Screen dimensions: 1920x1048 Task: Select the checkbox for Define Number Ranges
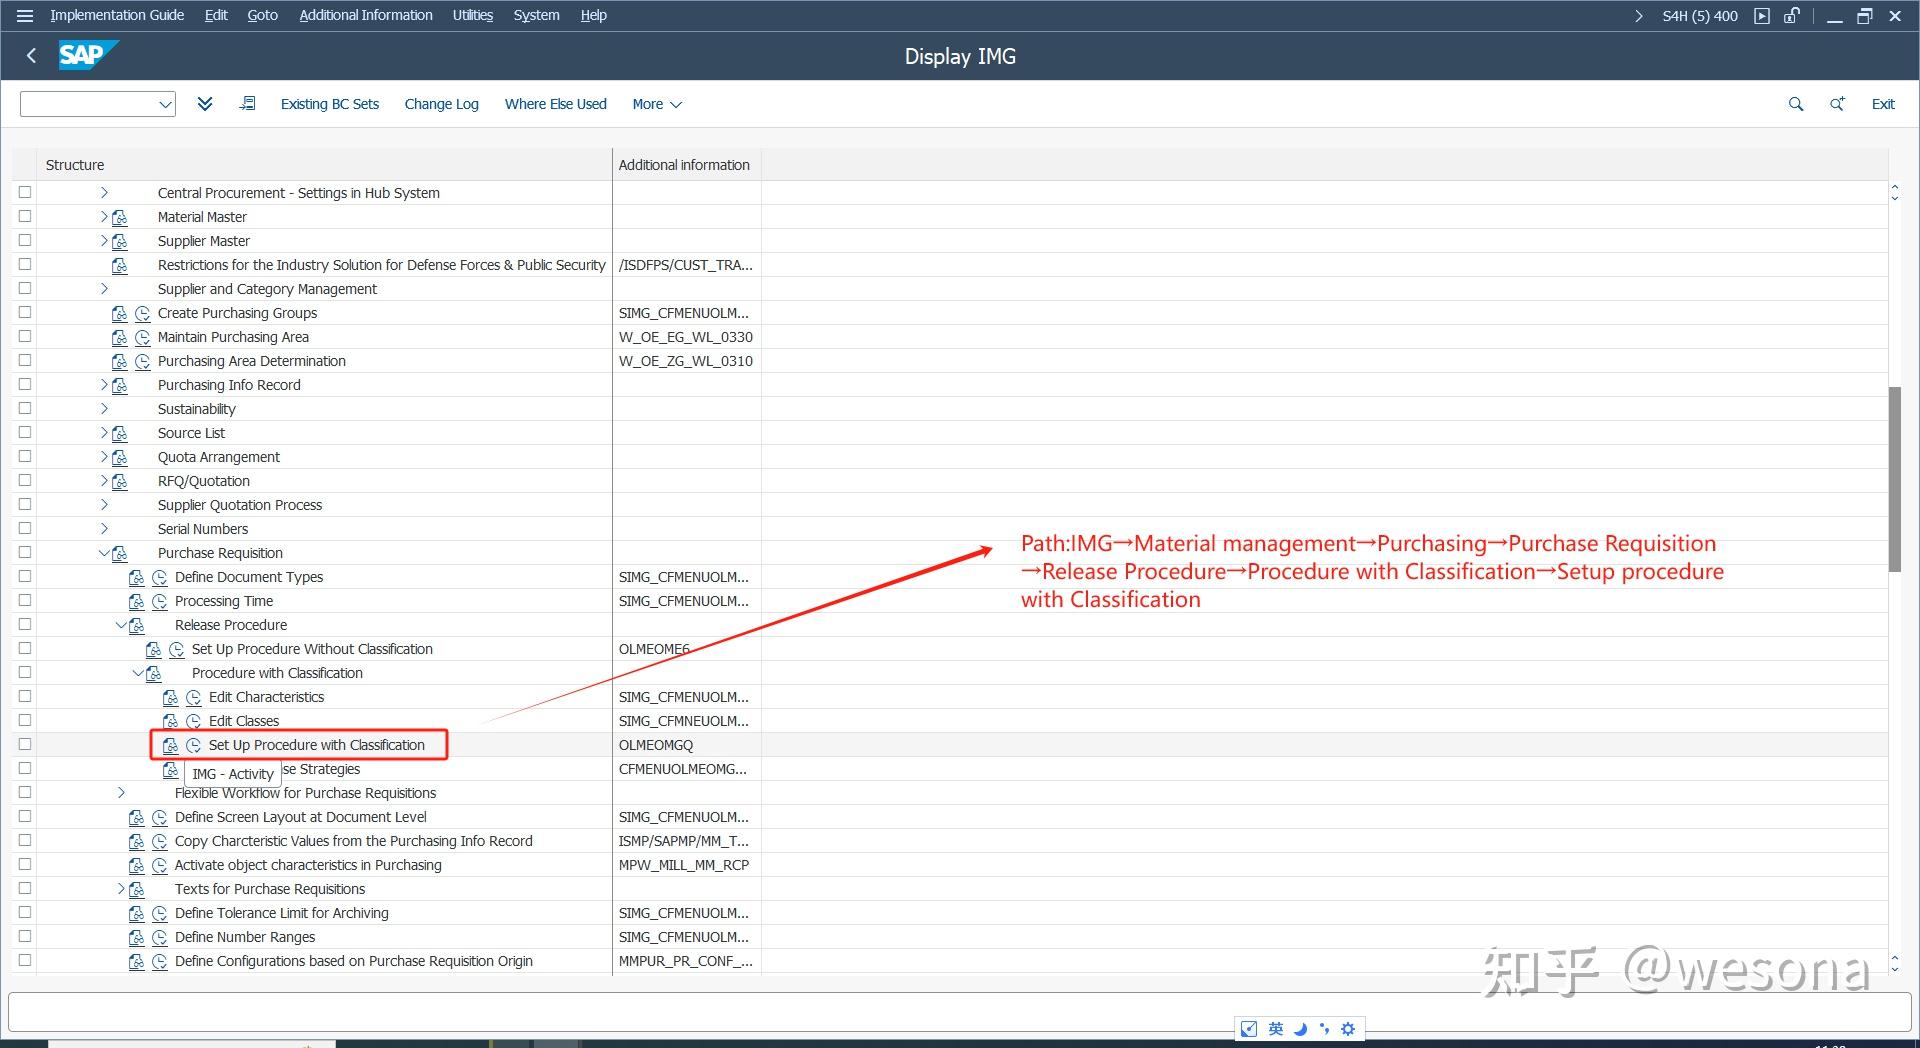coord(24,937)
